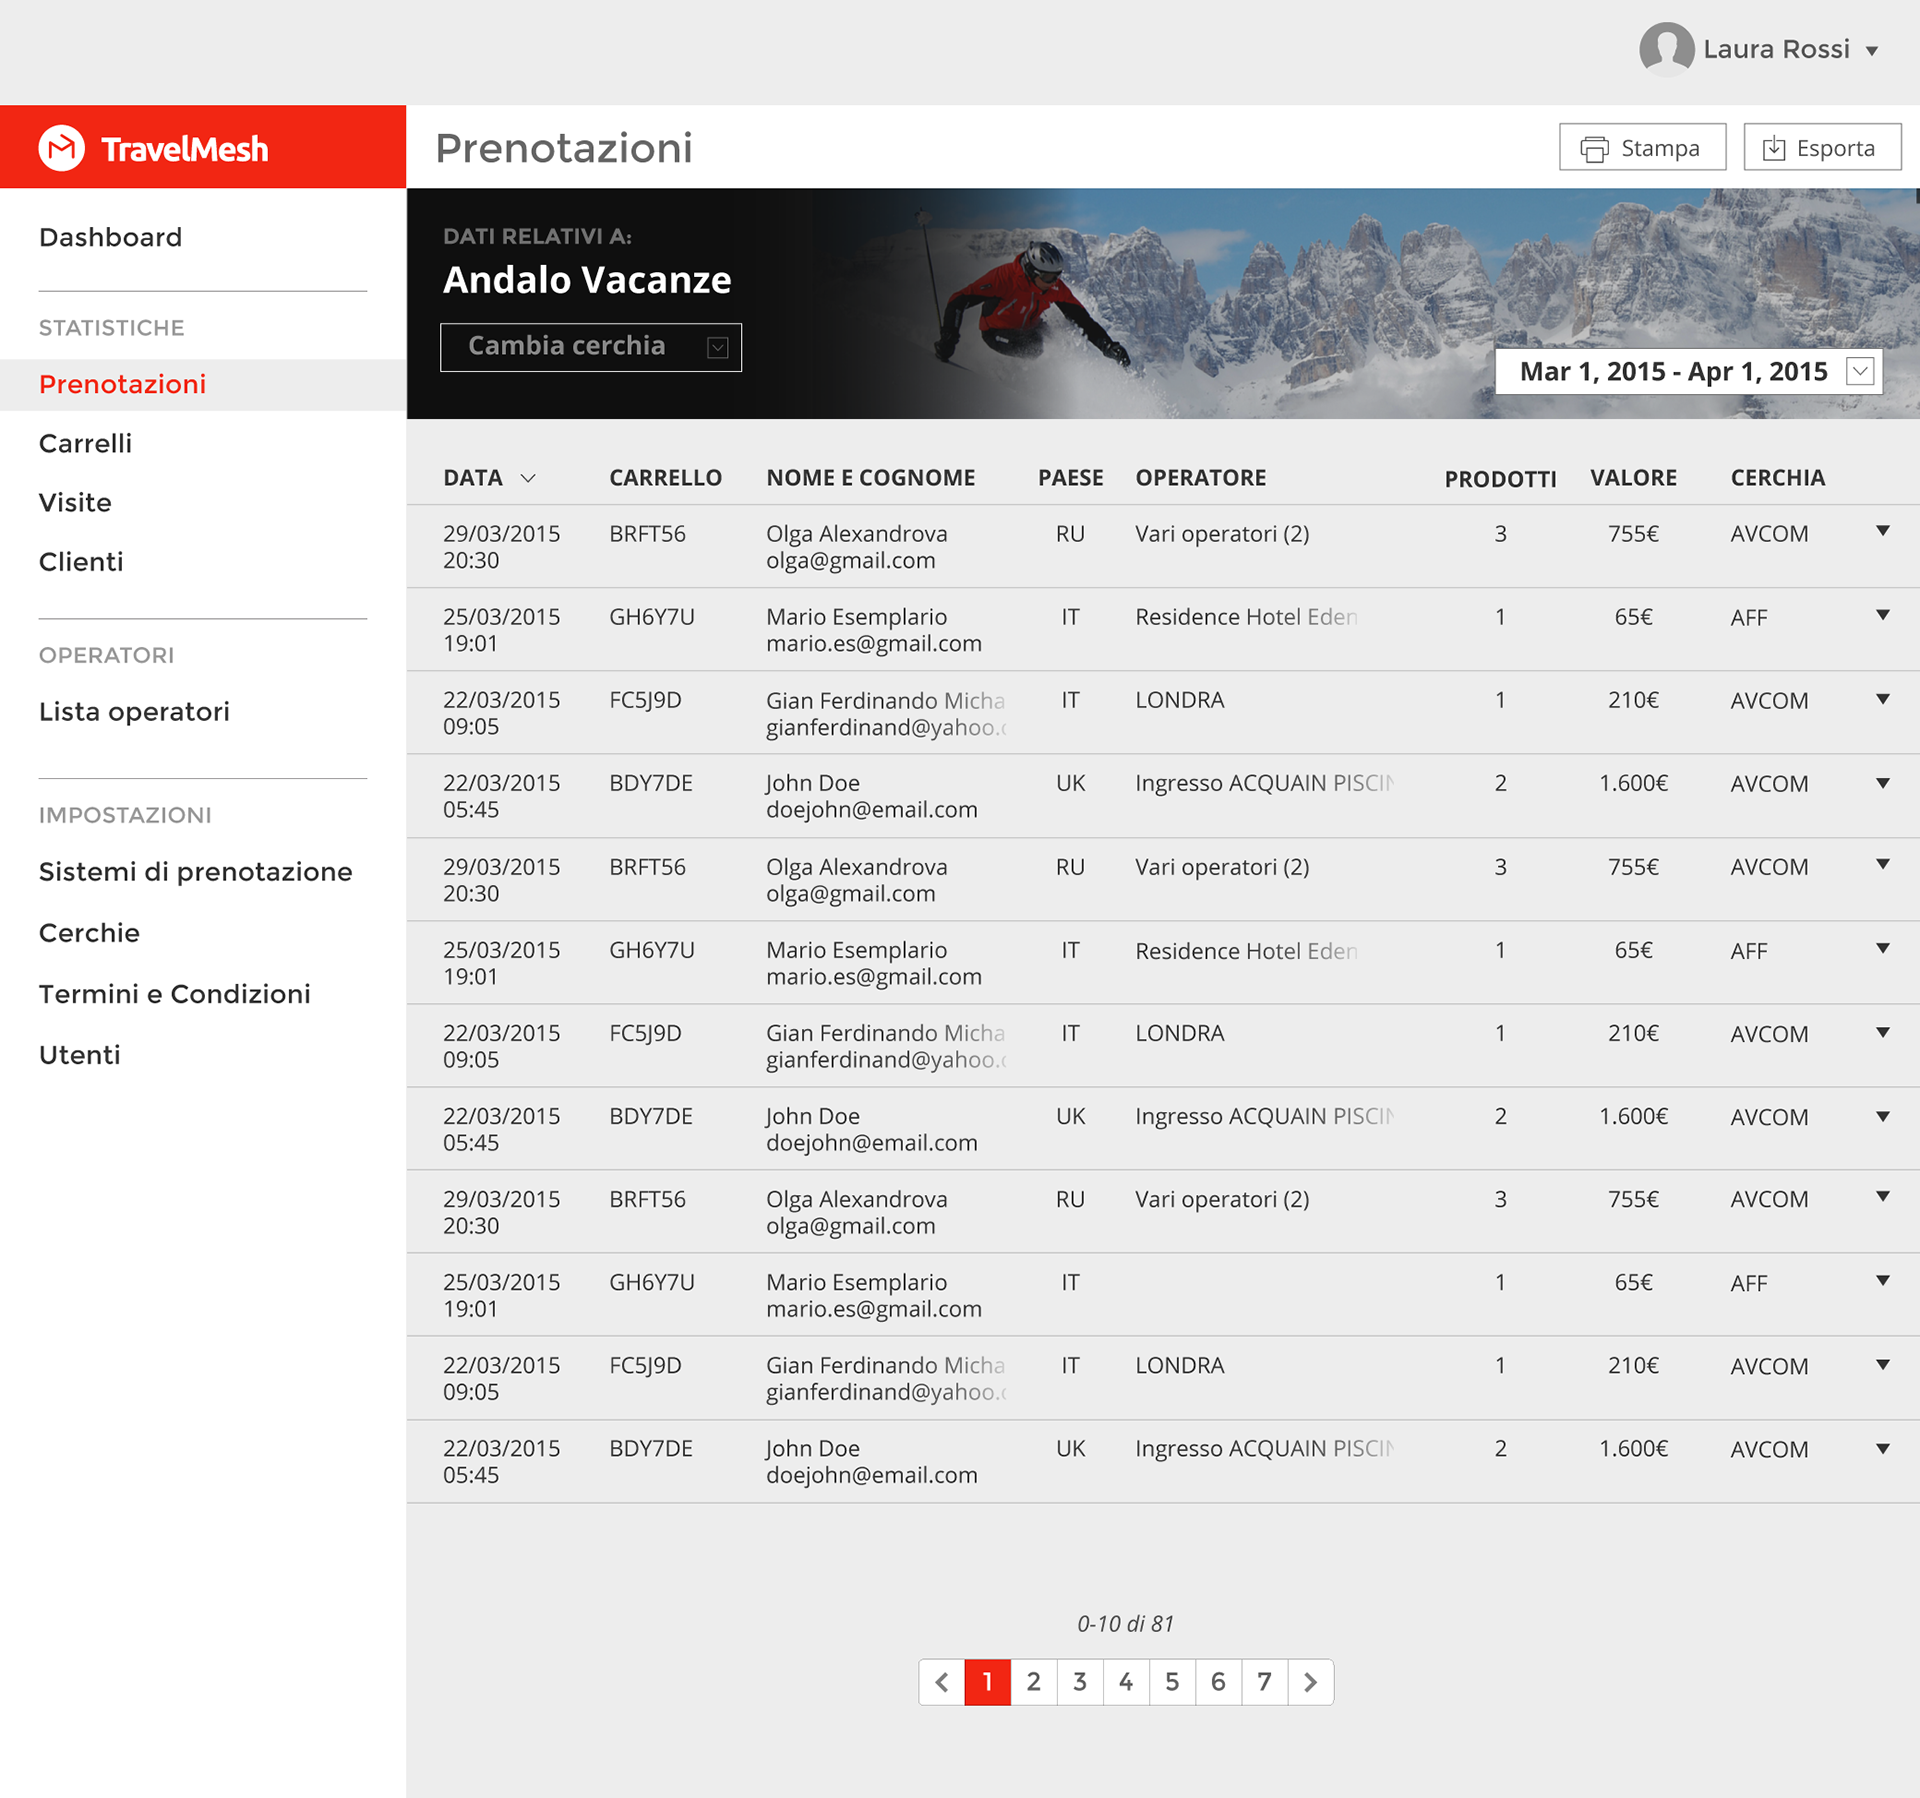Click the '0-10 di 81' pagination count
This screenshot has width=1920, height=1798.
pos(1125,1624)
